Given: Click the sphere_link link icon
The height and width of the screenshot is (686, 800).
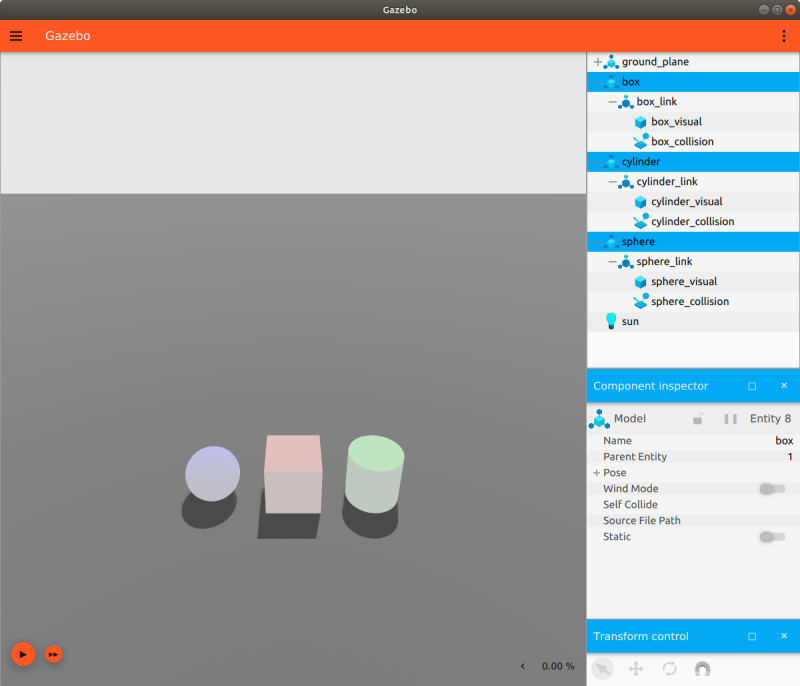Looking at the screenshot, I should coord(626,262).
